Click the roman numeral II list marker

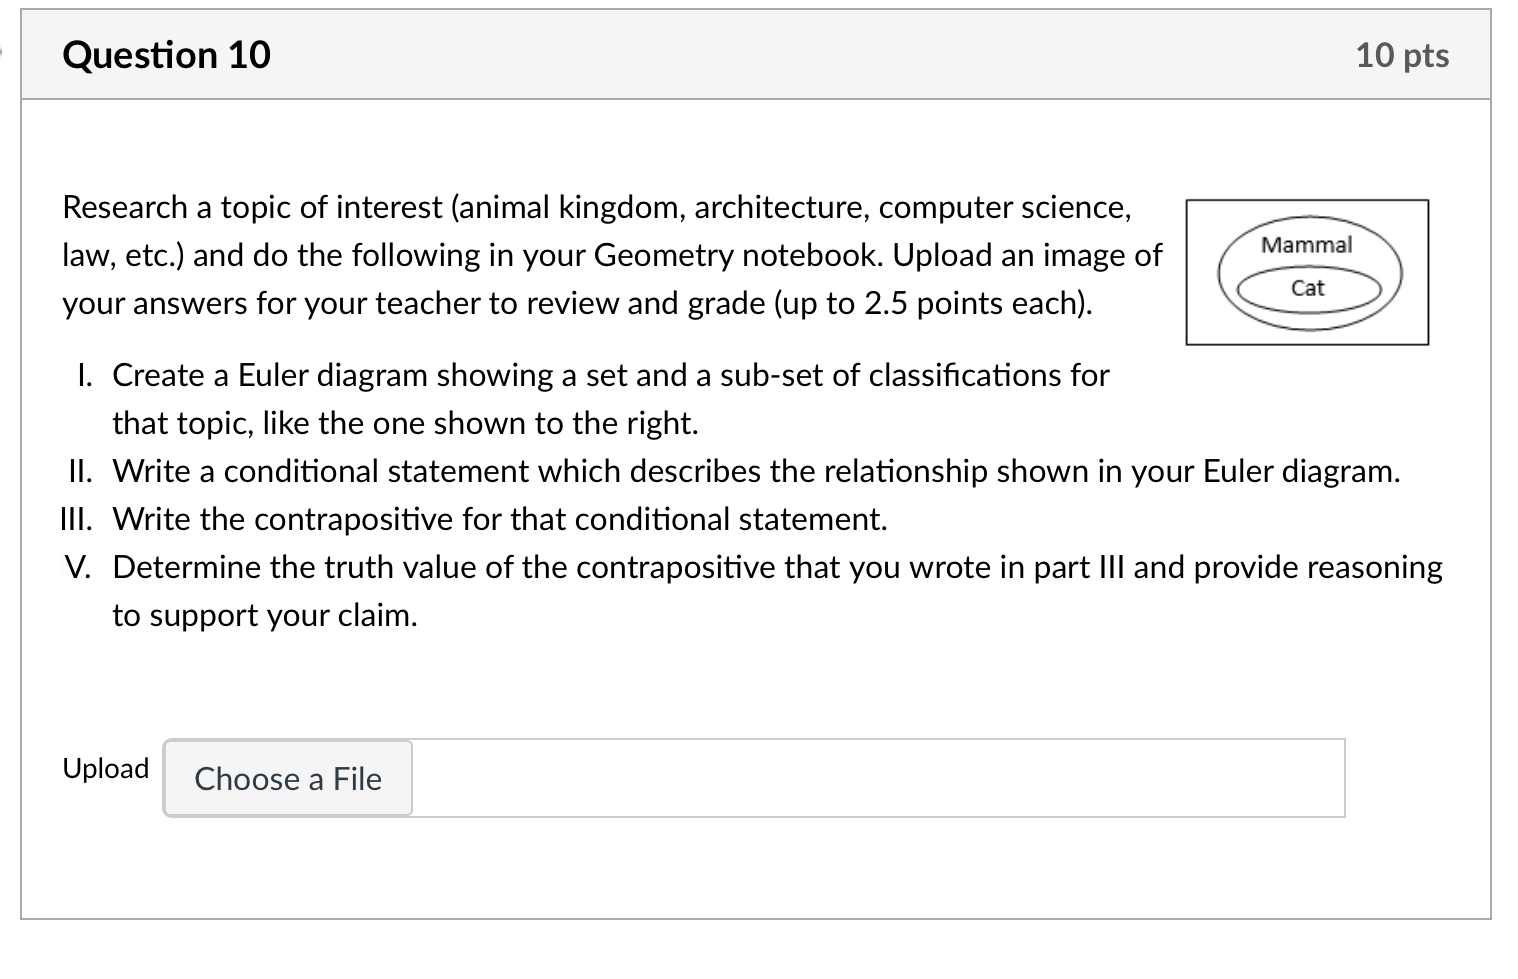tap(80, 471)
